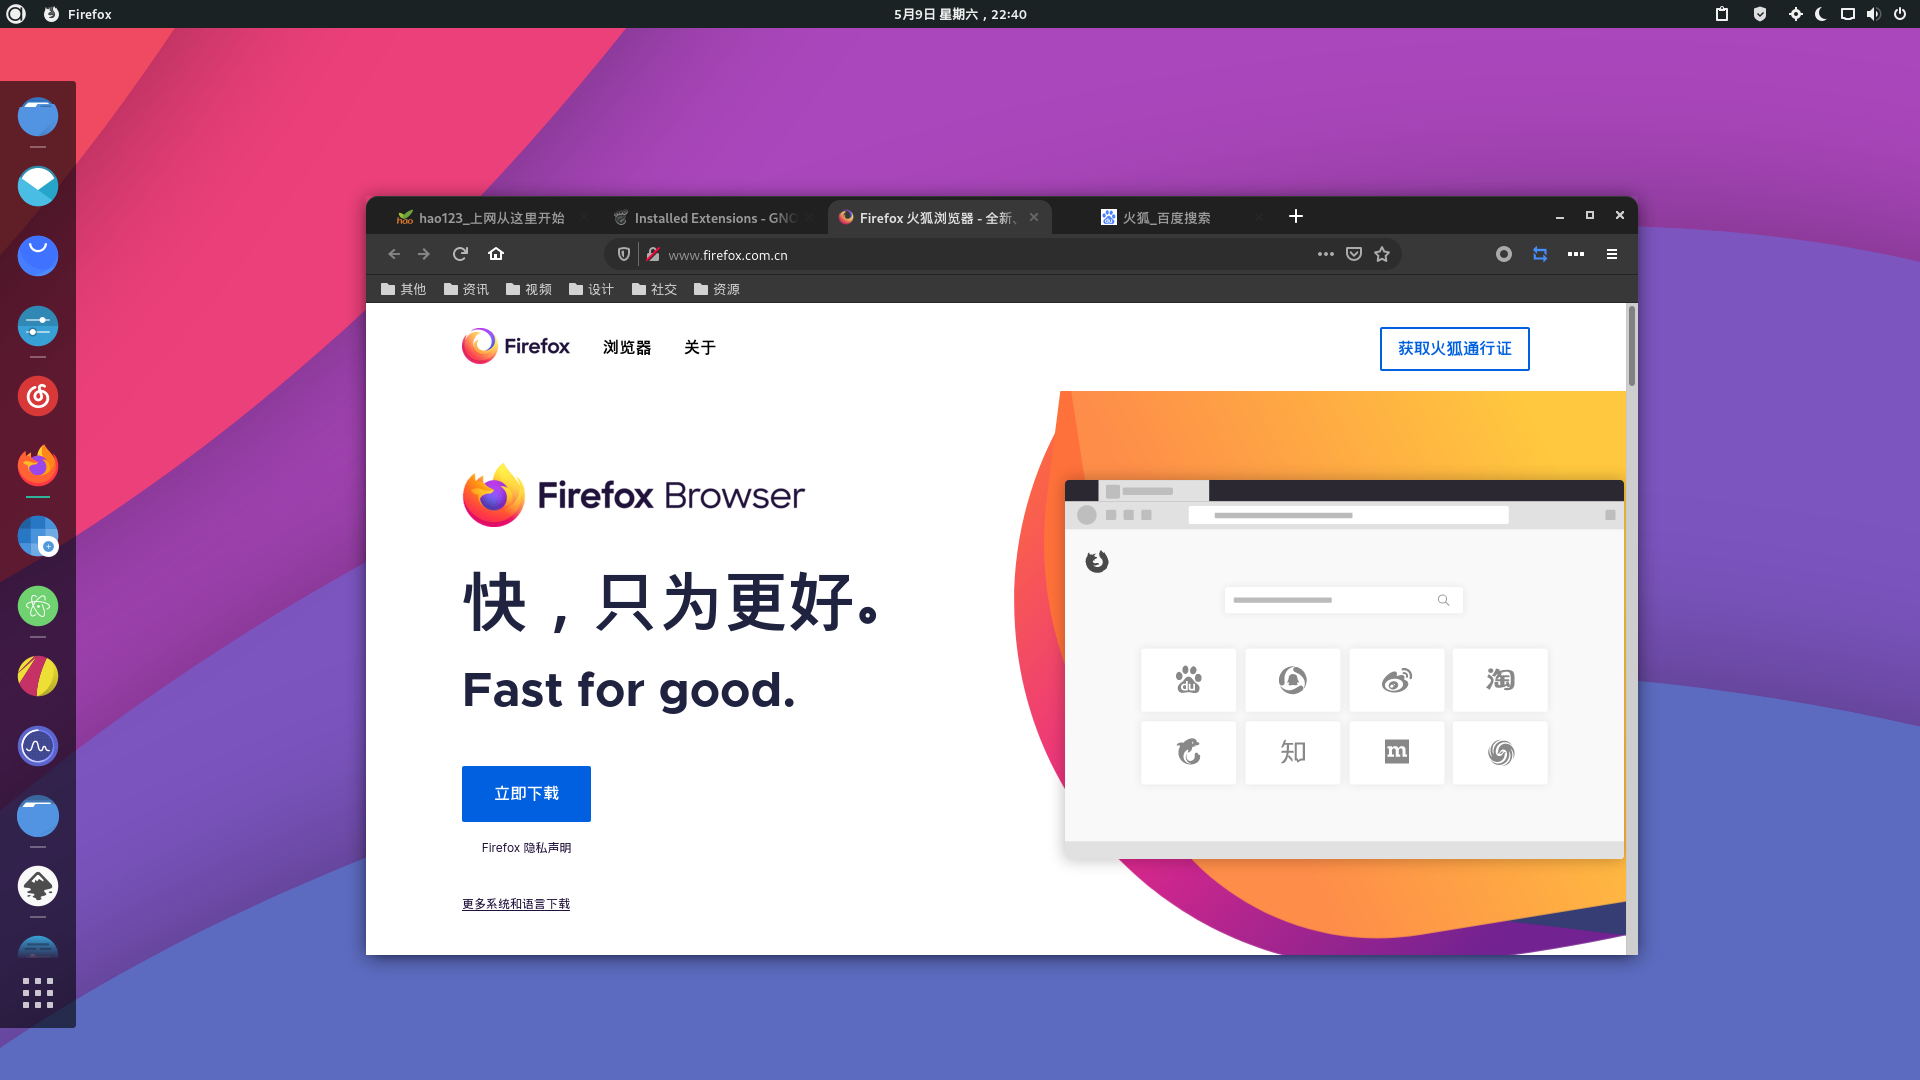Switch to the 火狐_百度搜索 tab
1920x1080 pixels.
pos(1165,217)
